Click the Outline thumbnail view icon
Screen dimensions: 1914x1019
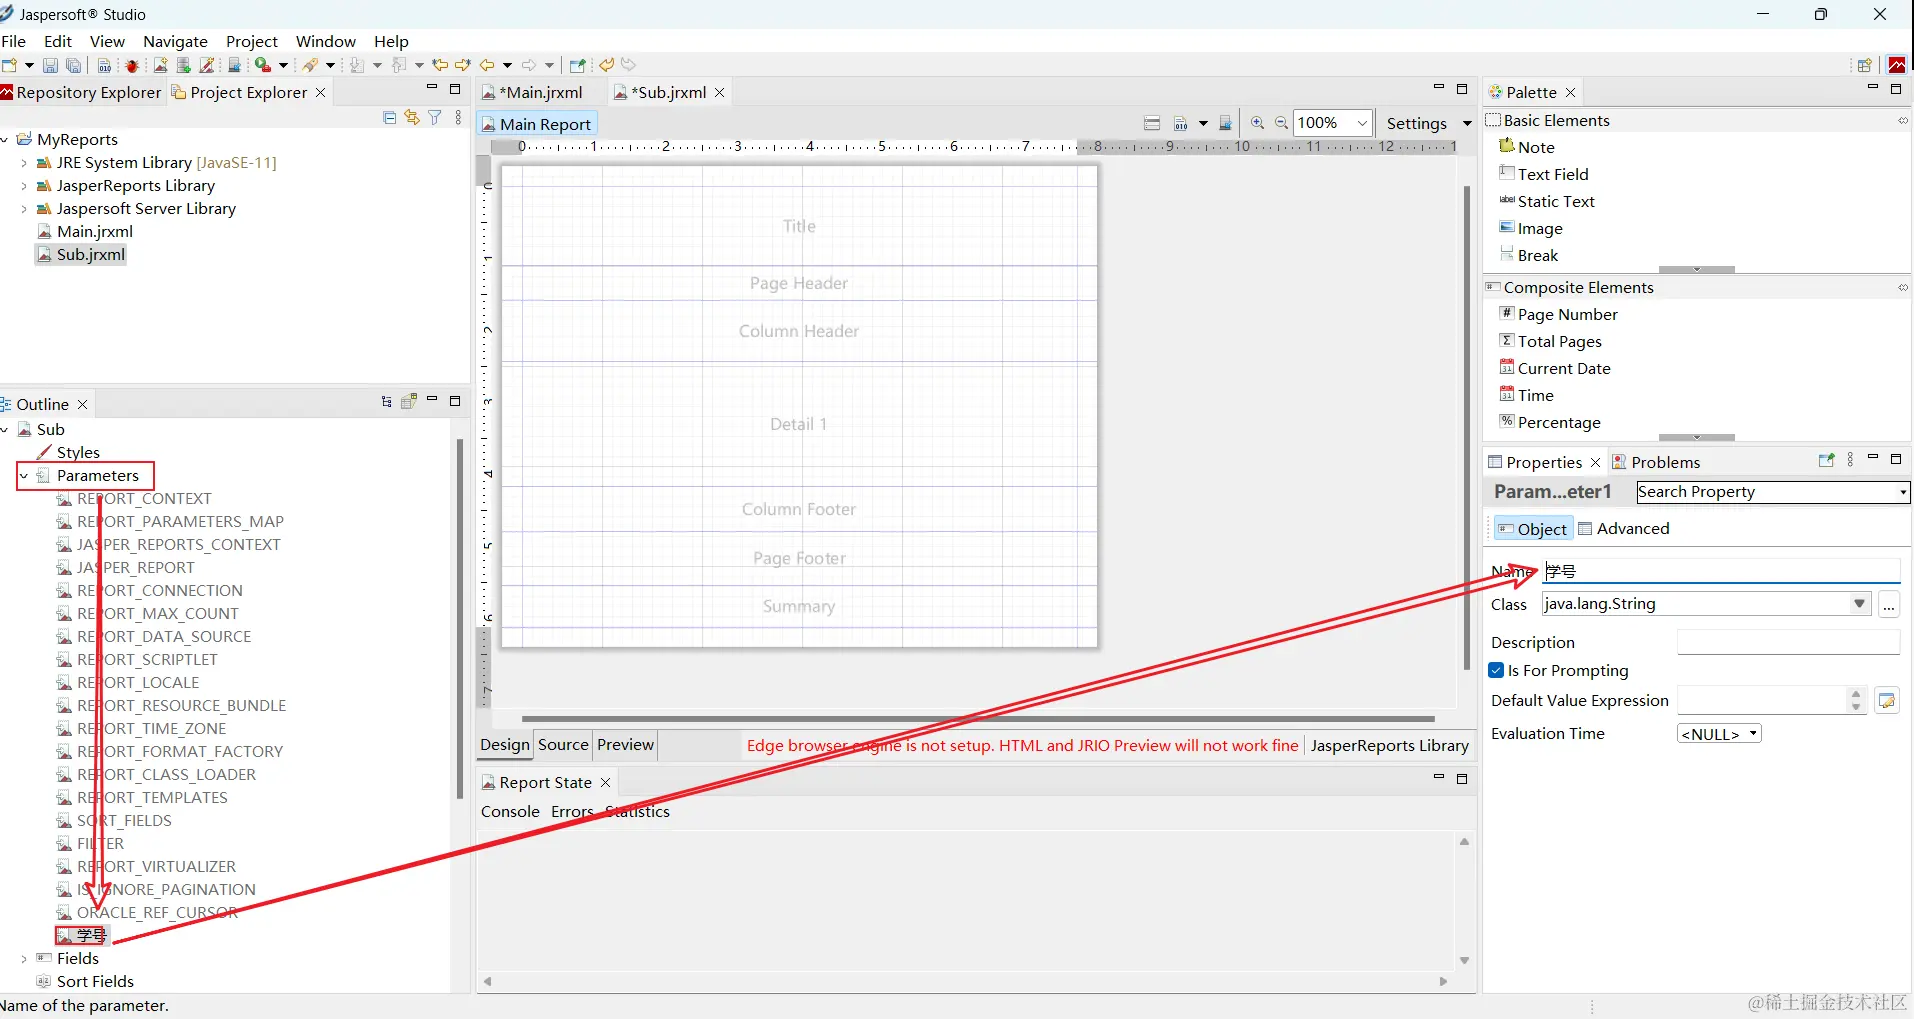click(x=408, y=402)
